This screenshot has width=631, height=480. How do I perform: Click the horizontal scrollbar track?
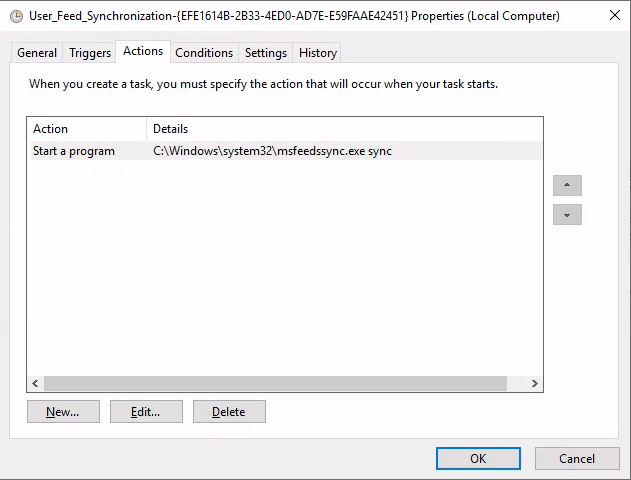(275, 383)
